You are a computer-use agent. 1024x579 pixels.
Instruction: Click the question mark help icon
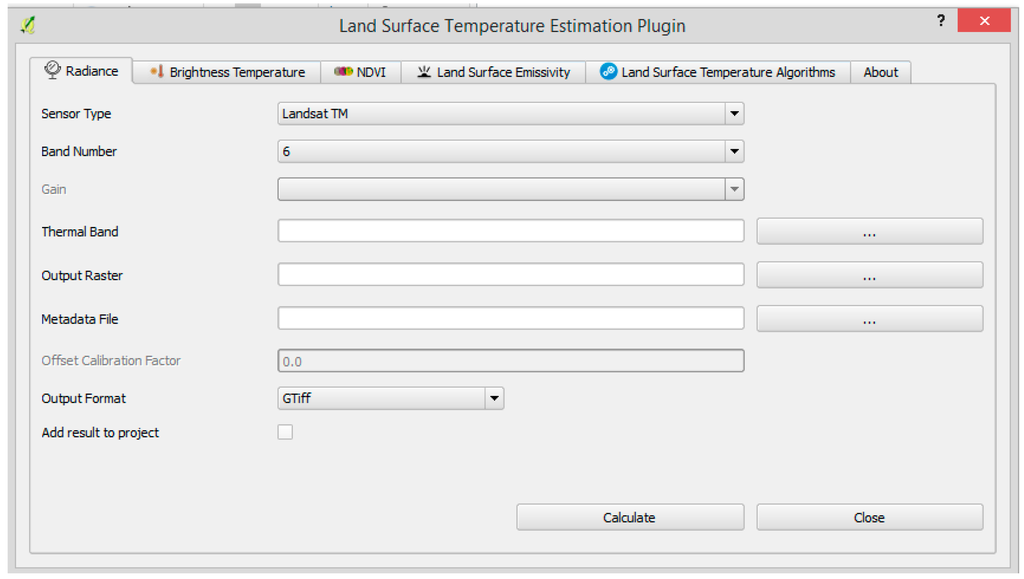point(941,21)
